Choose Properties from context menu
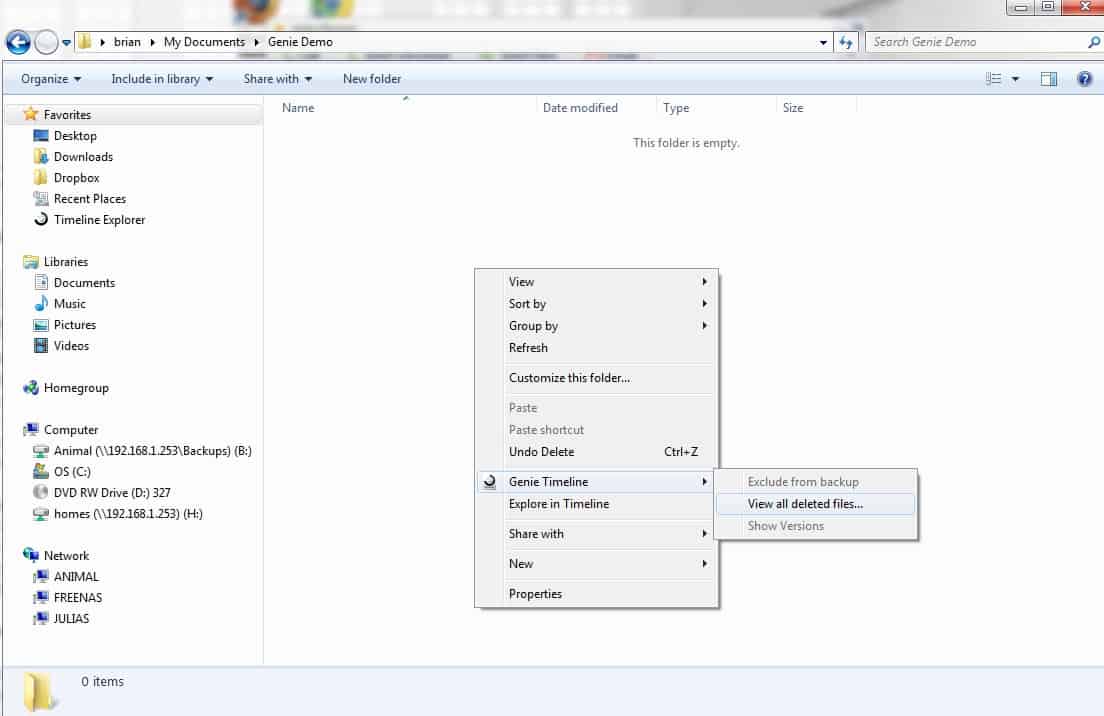 596,594
